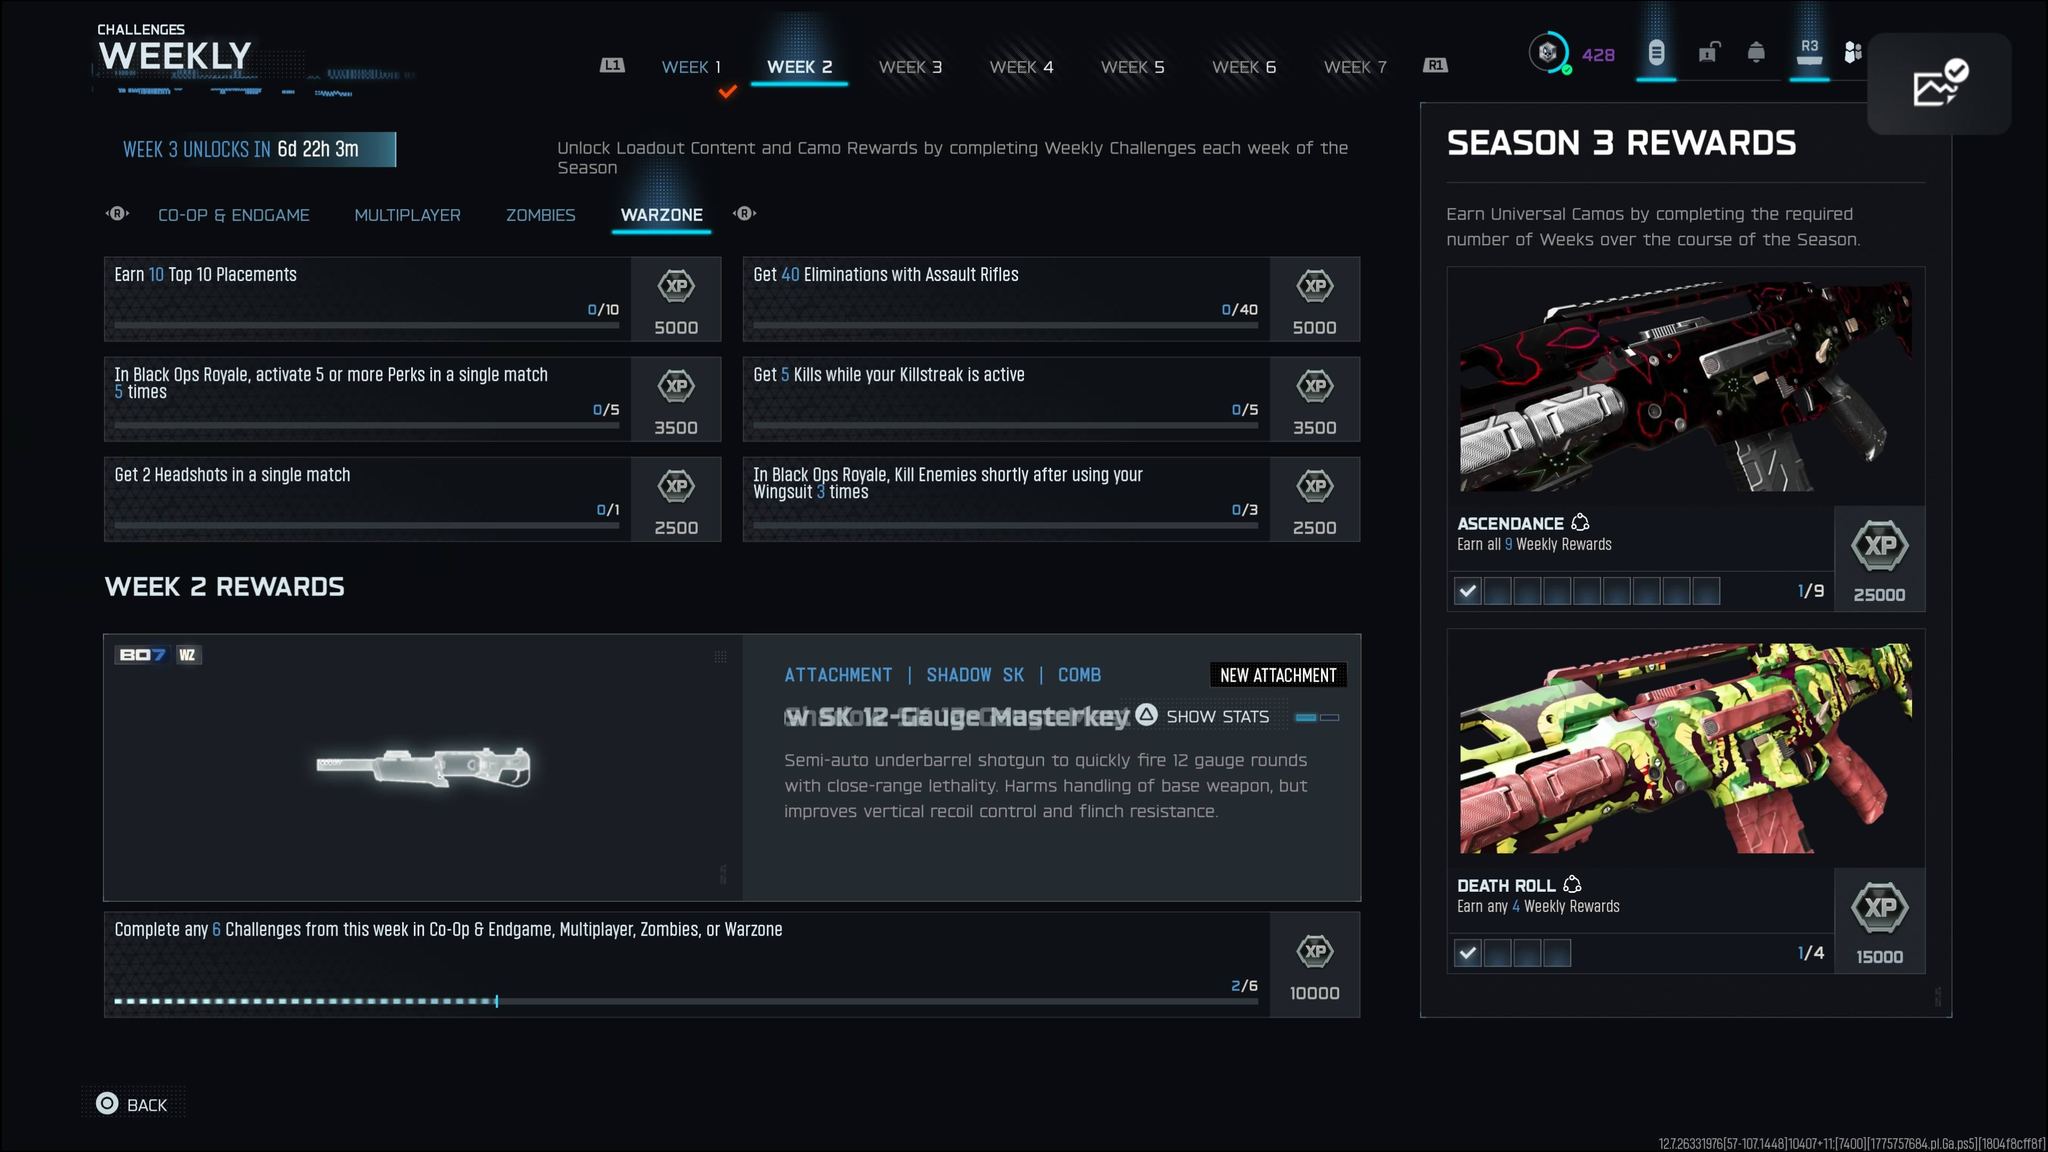Switch to Co-Op & Endgame category
The image size is (2048, 1152).
click(x=234, y=215)
